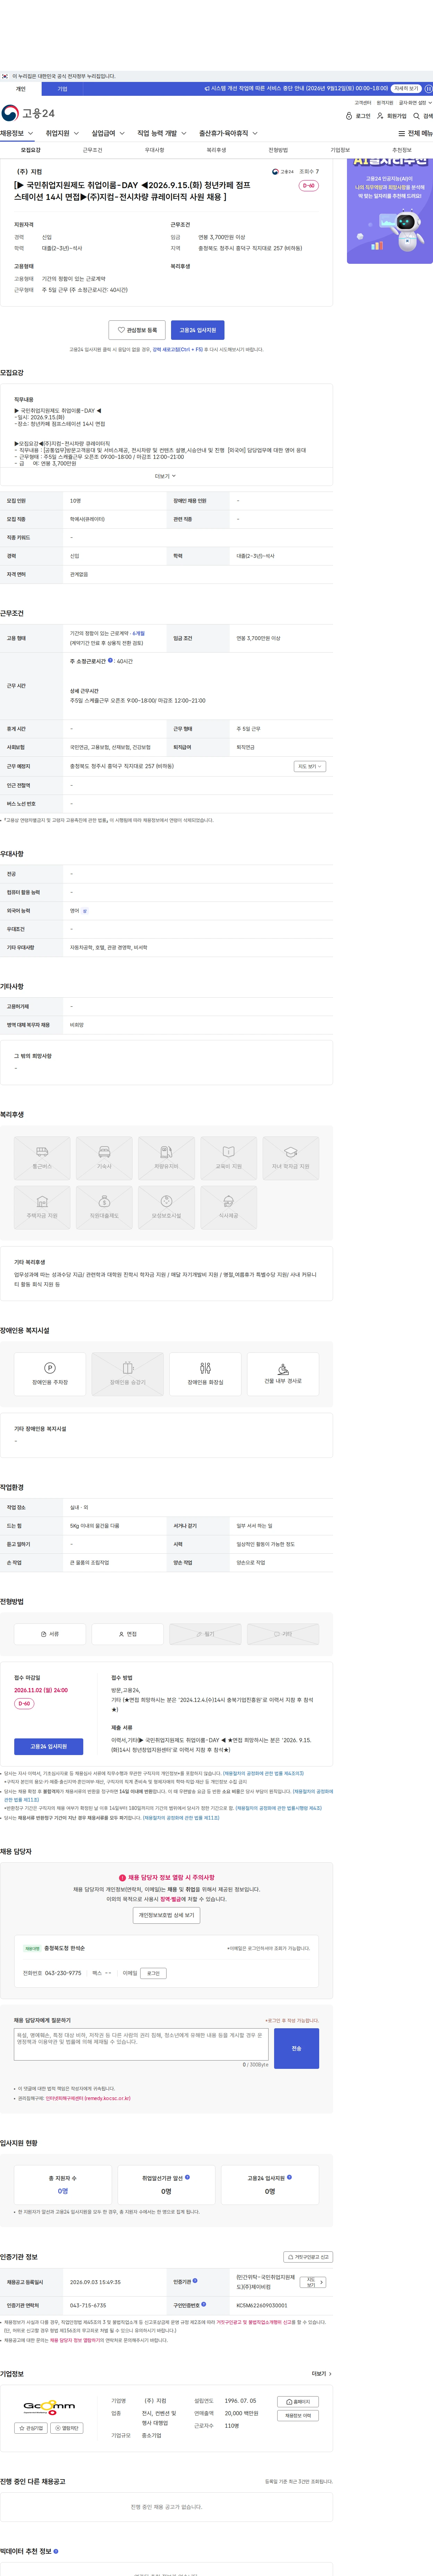
Task: Click the 인증기관 info icon
Action: [x=195, y=2281]
